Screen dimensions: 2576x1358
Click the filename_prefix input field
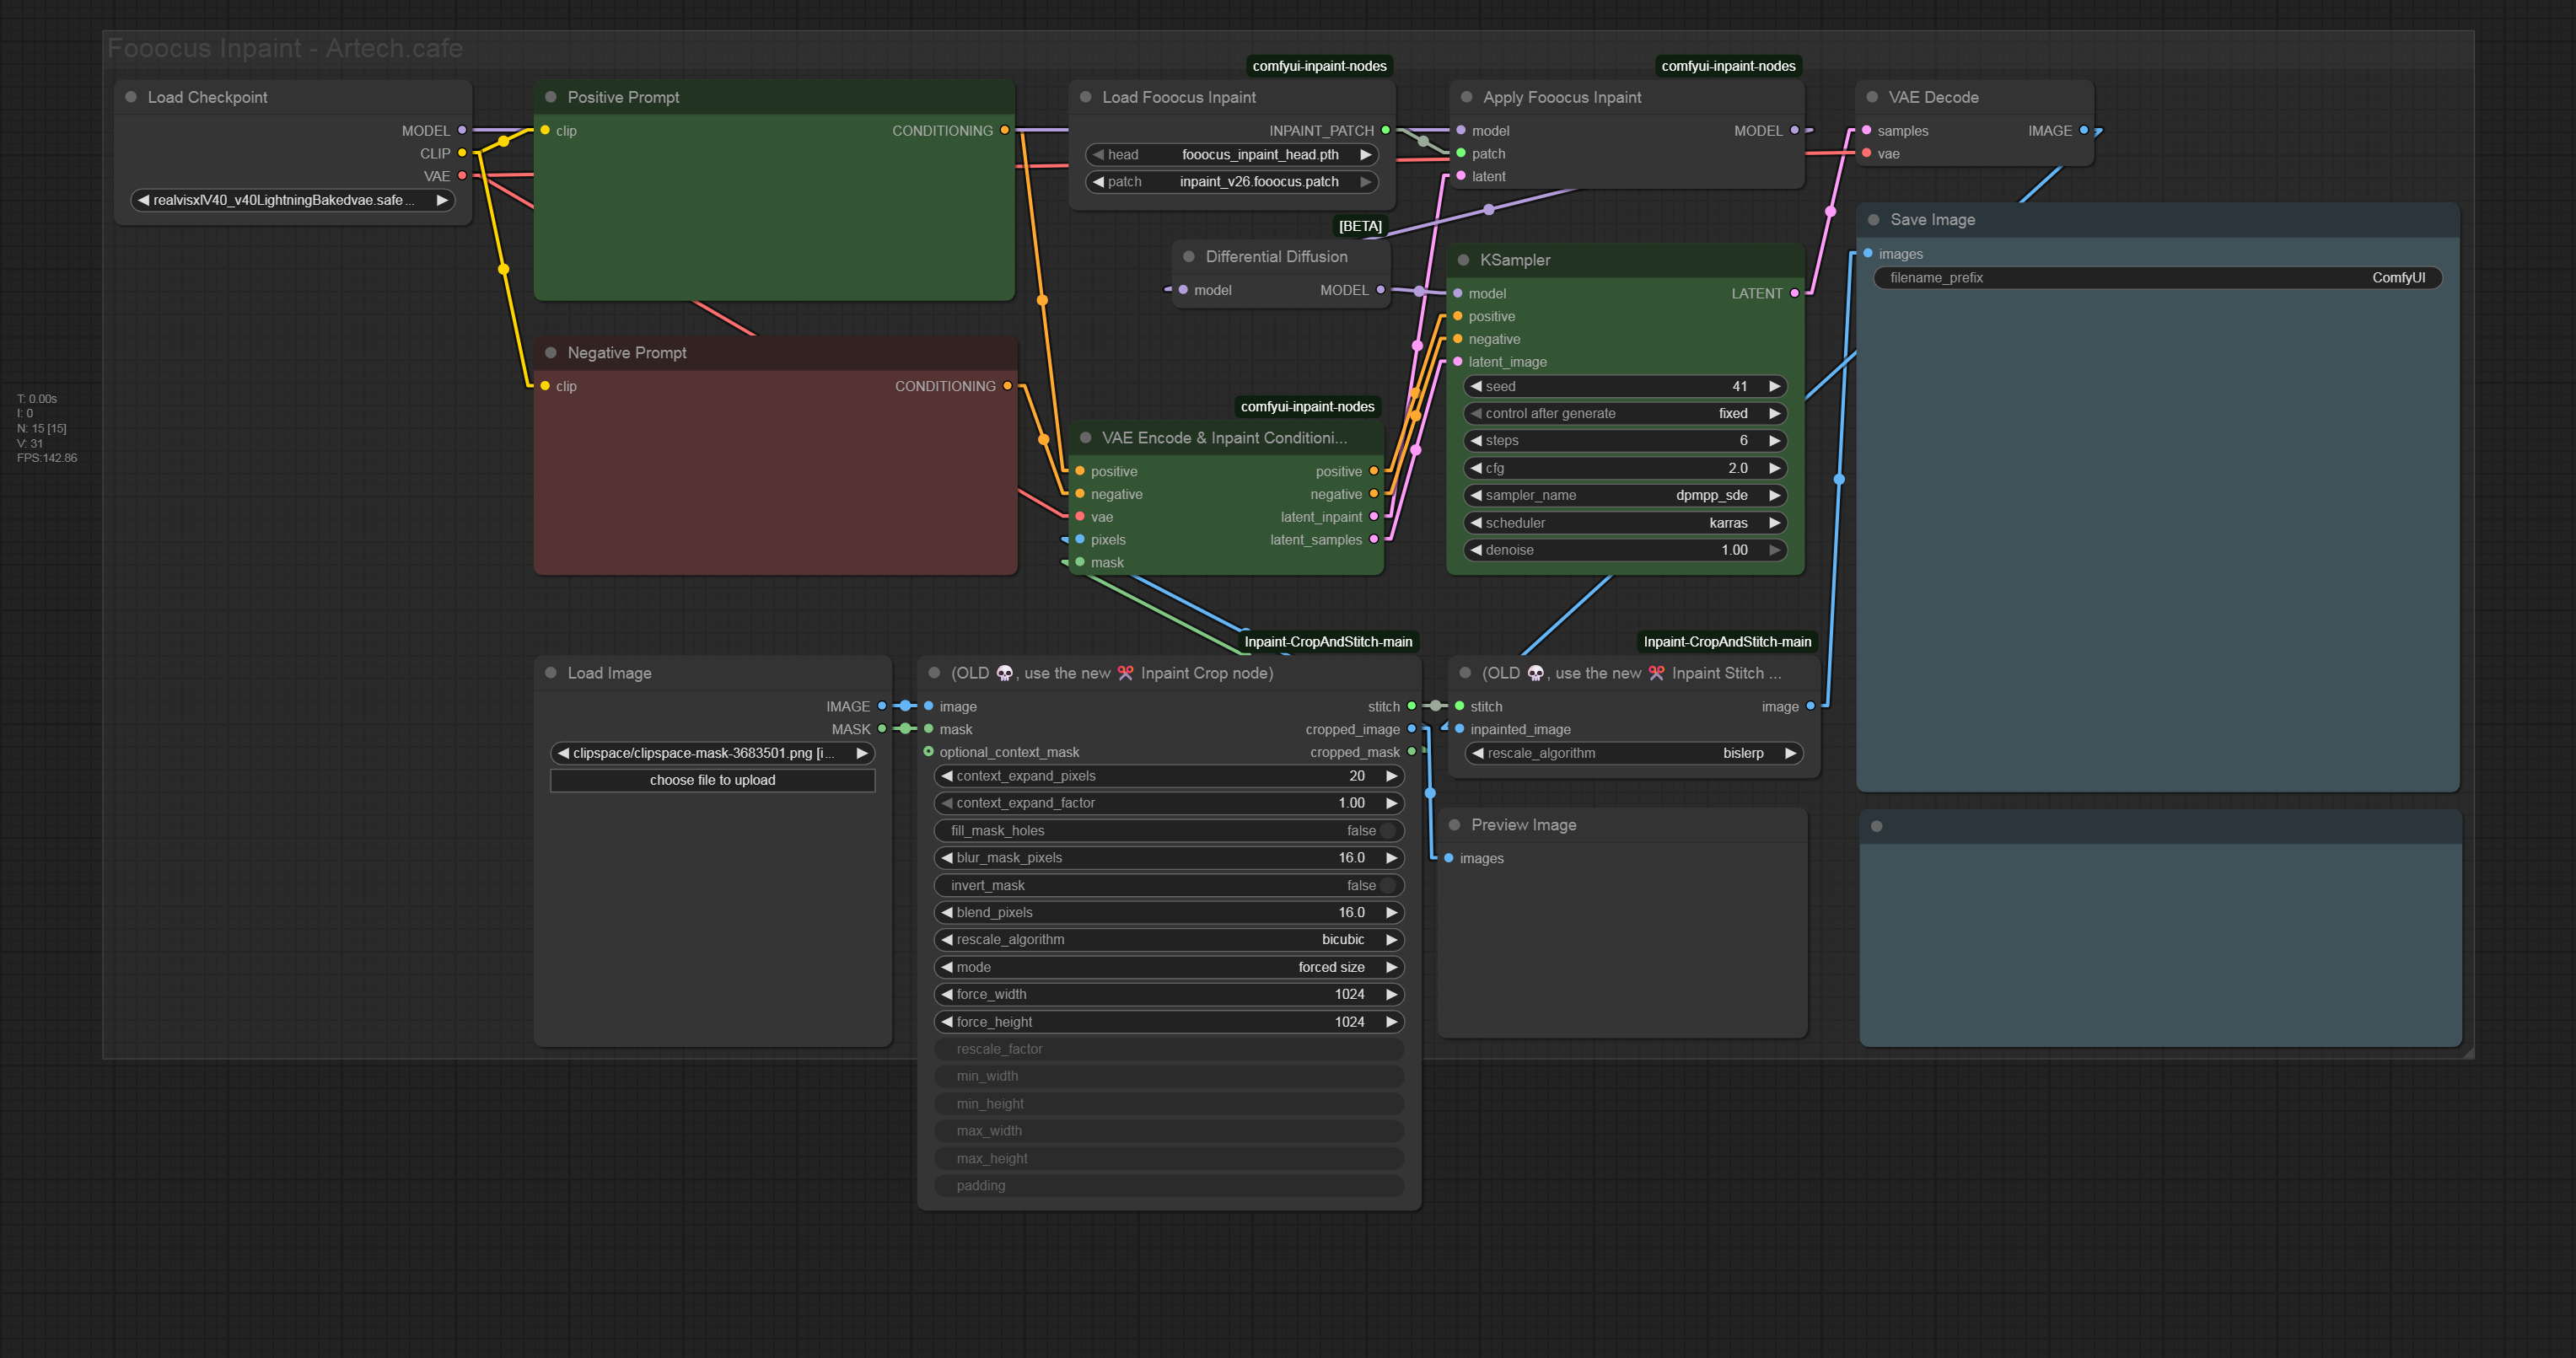[x=2157, y=278]
